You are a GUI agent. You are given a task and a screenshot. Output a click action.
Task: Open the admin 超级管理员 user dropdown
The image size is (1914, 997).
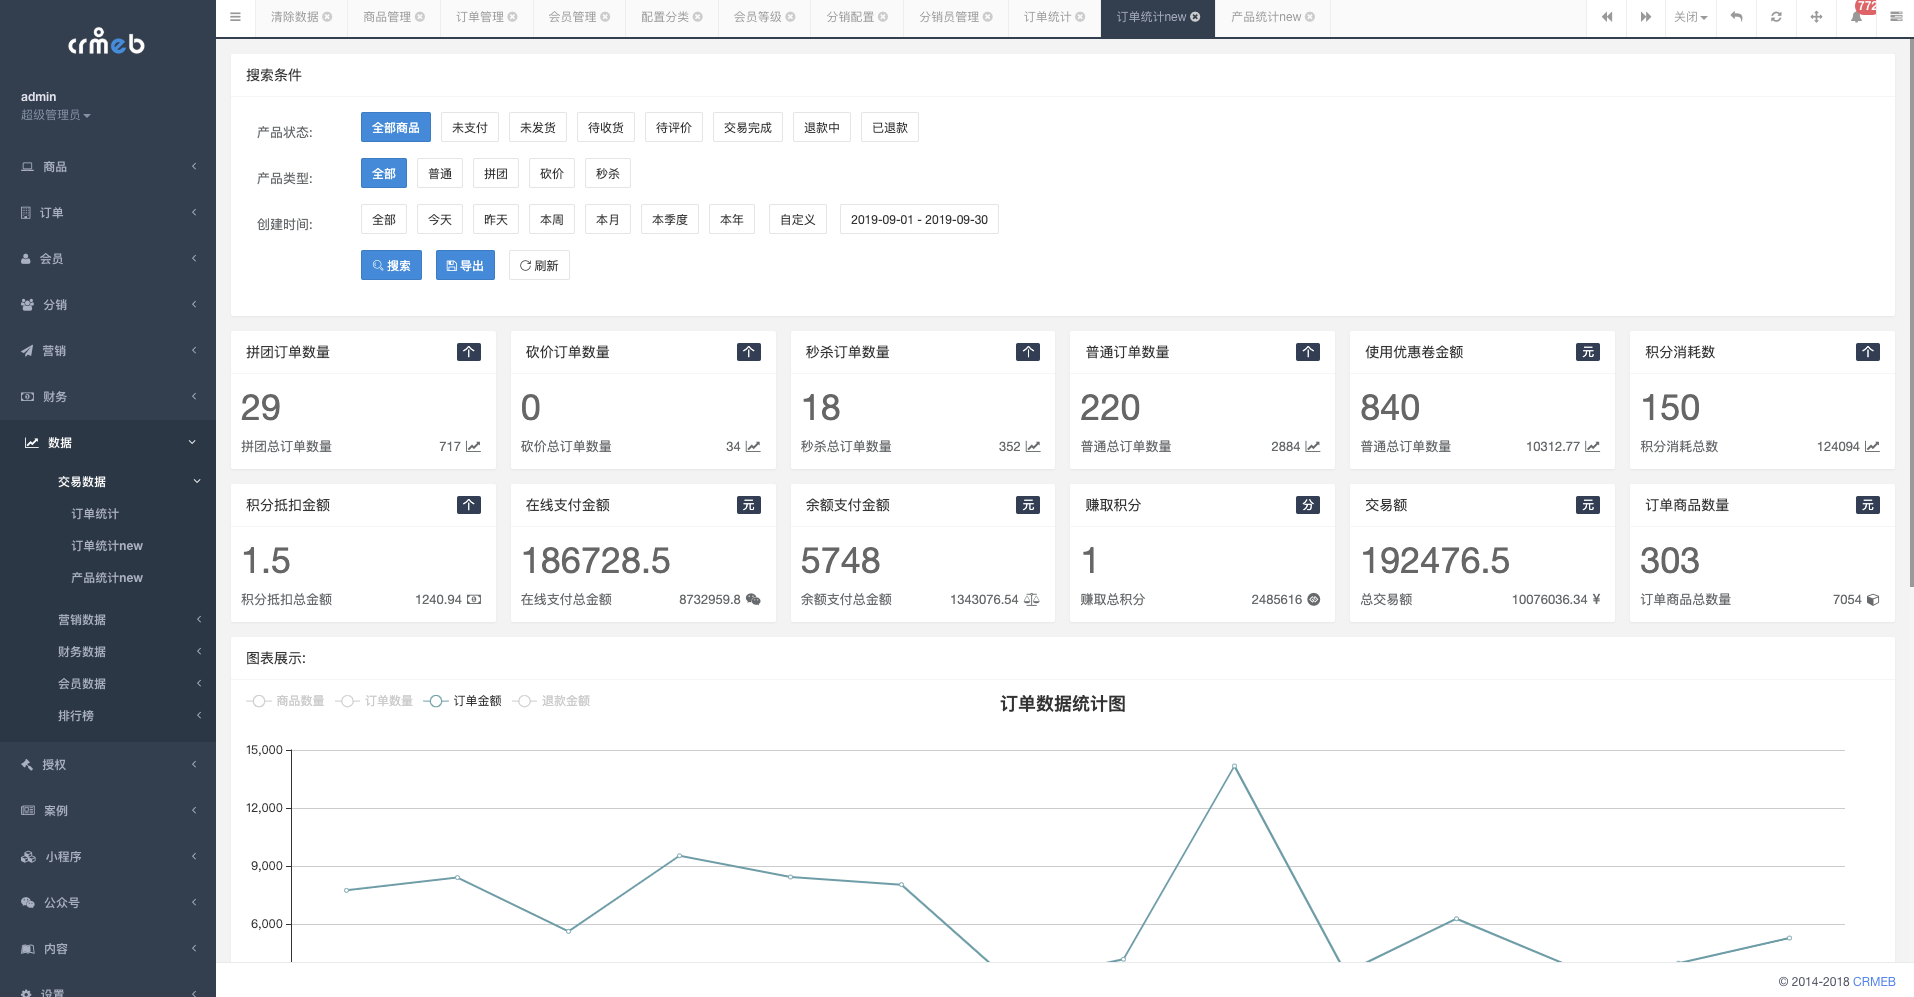(56, 115)
